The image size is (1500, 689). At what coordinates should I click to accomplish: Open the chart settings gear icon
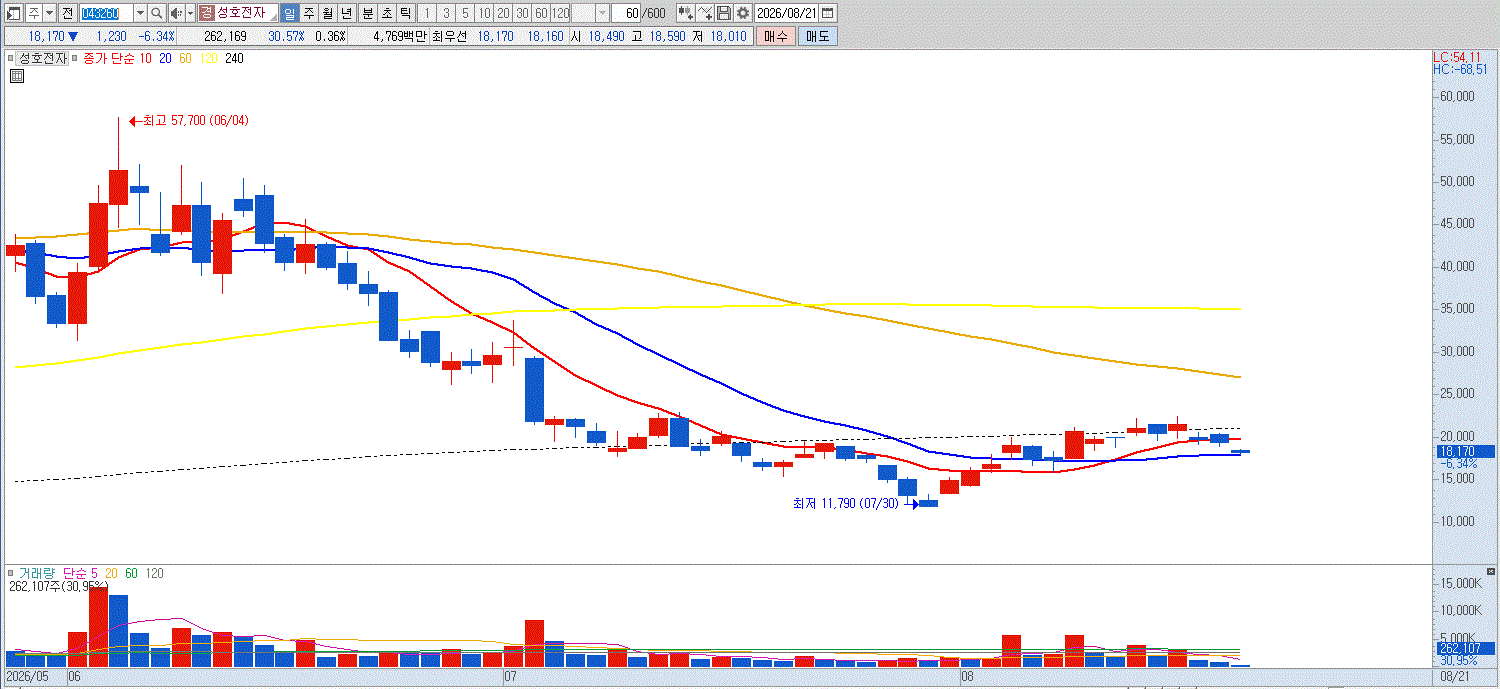pyautogui.click(x=743, y=13)
